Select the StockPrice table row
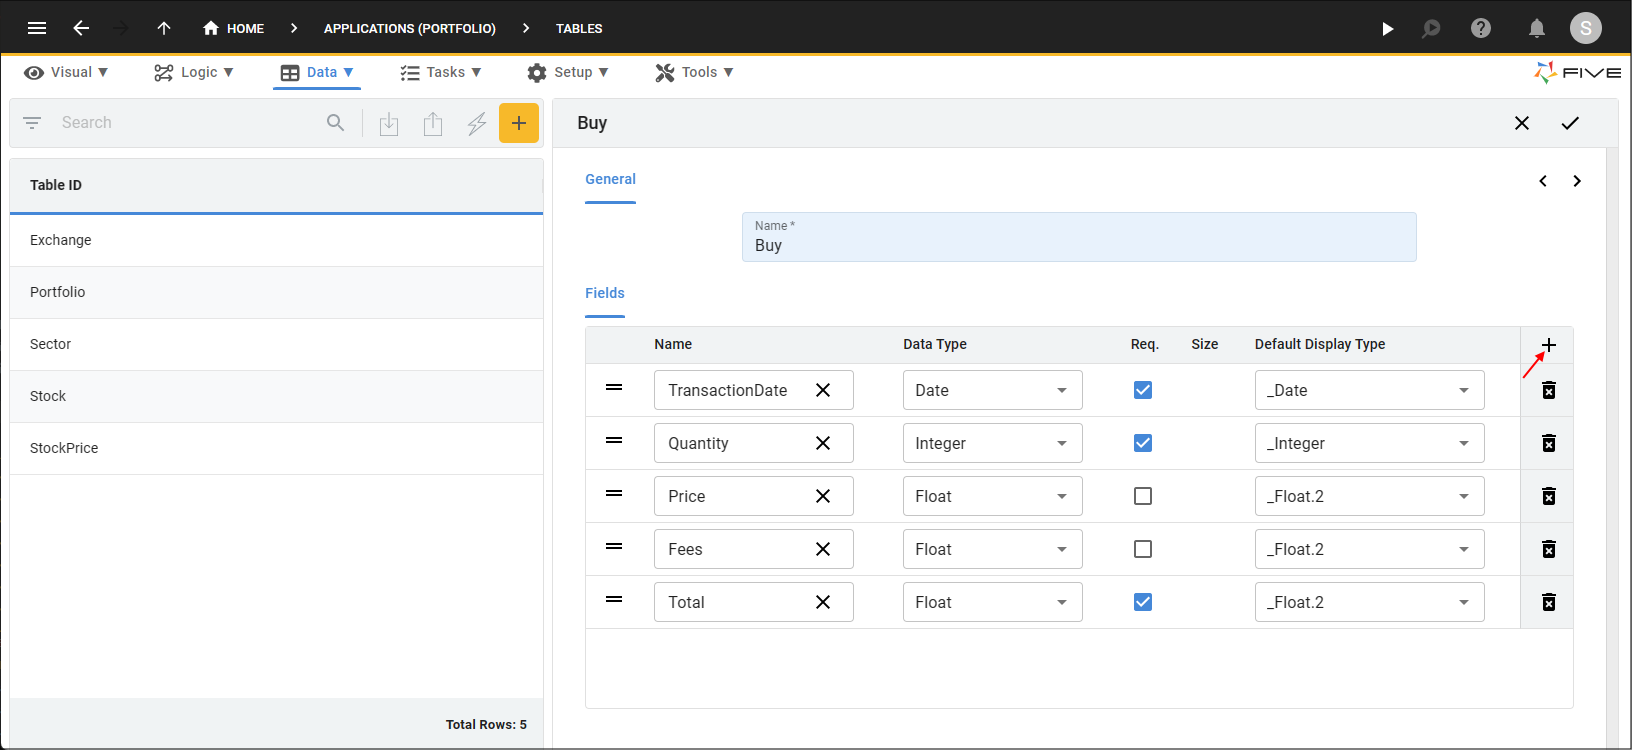Screen dimensions: 1632x750 (x=276, y=448)
